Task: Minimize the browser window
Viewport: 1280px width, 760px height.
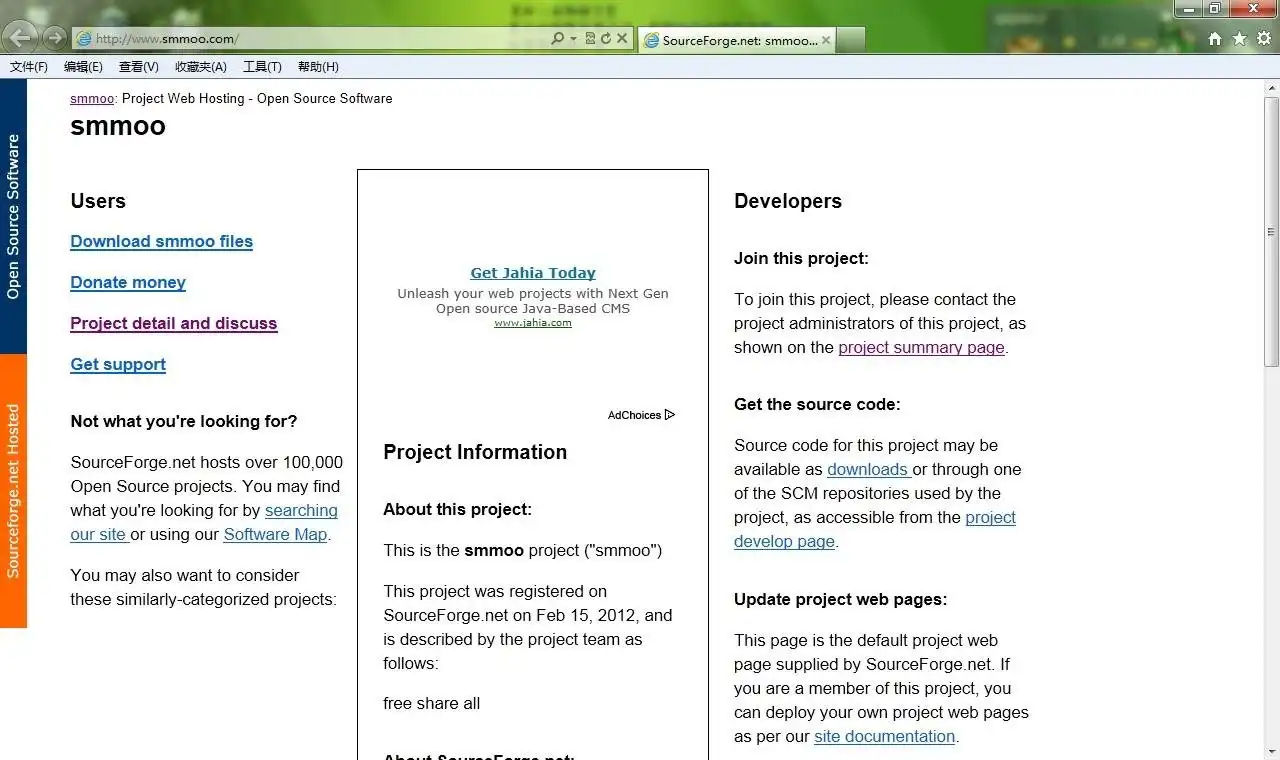Action: [x=1189, y=8]
